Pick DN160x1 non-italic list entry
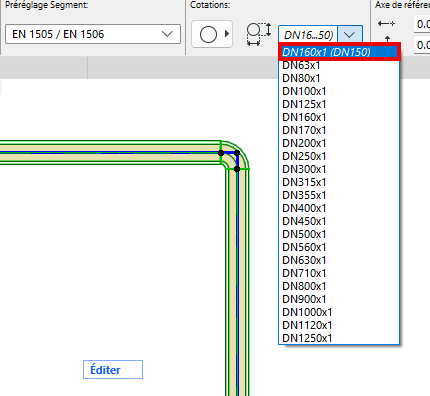Screen dimensions: 430x396 339,117
